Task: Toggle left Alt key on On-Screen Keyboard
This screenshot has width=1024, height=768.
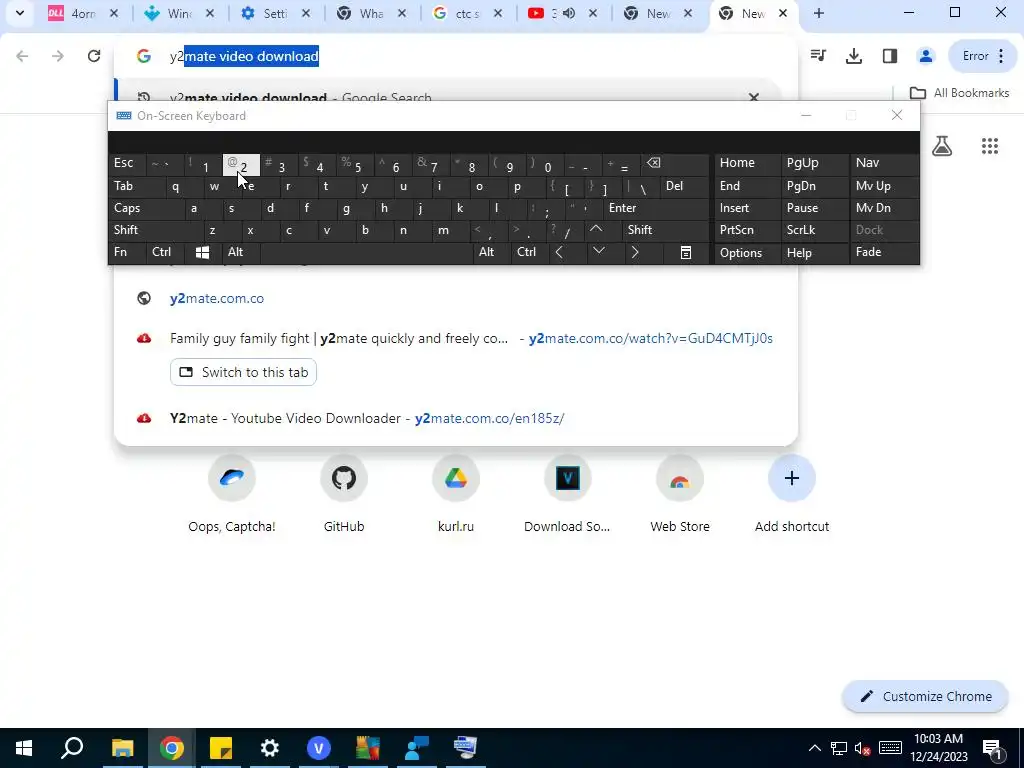Action: (241, 252)
